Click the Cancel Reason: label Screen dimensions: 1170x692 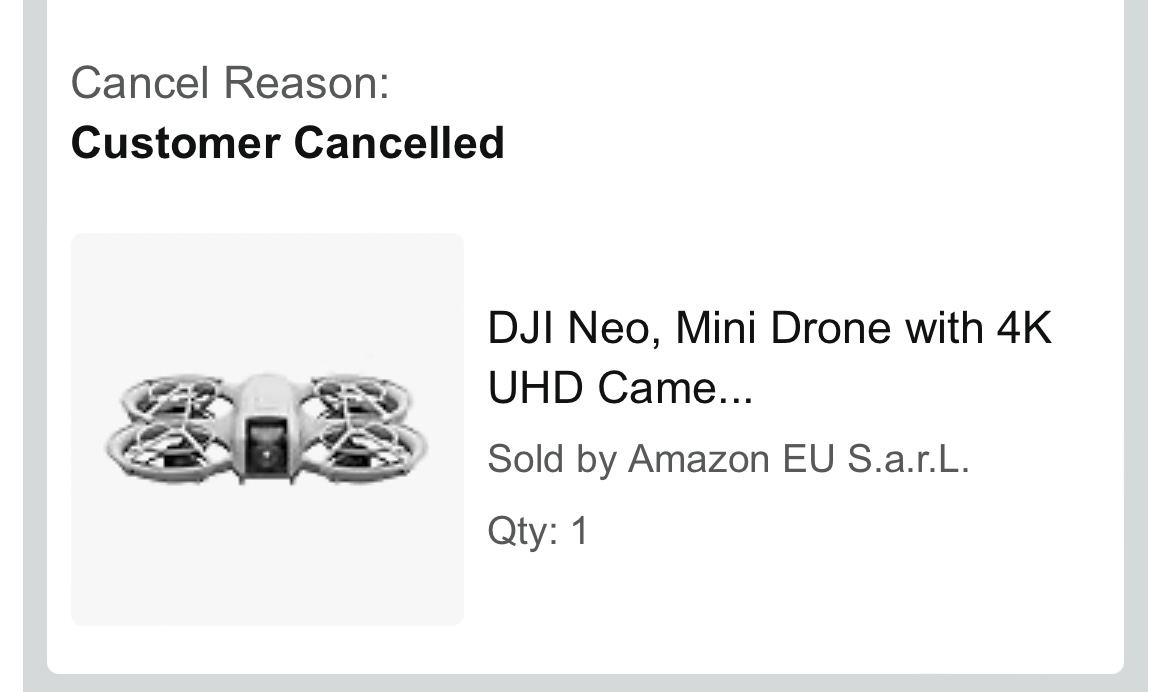[x=230, y=82]
